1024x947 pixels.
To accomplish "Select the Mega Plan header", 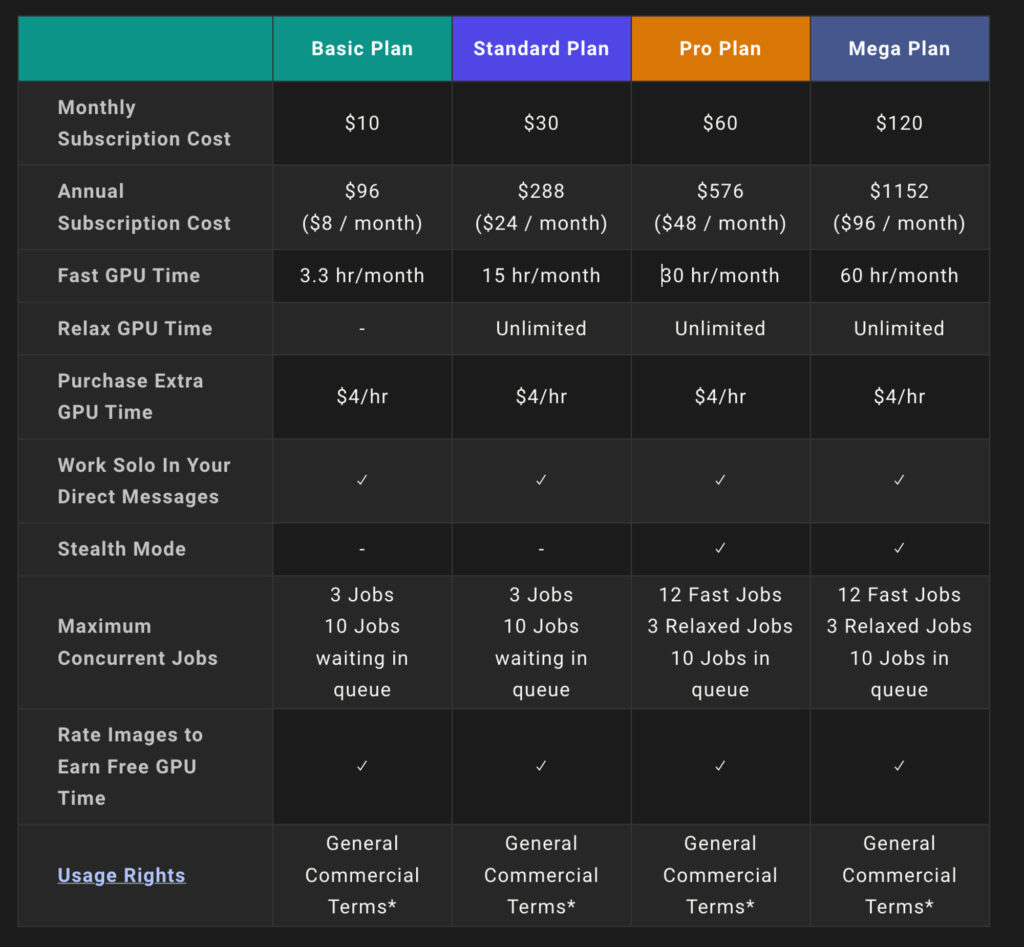I will tap(899, 48).
